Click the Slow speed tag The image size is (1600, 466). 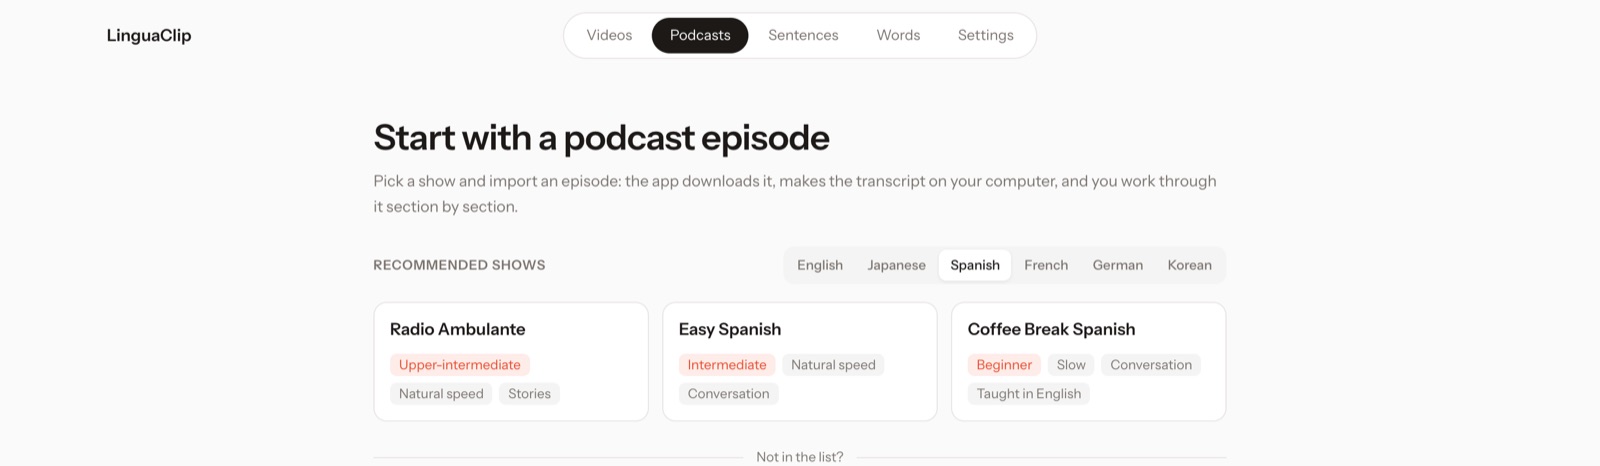click(x=1071, y=365)
